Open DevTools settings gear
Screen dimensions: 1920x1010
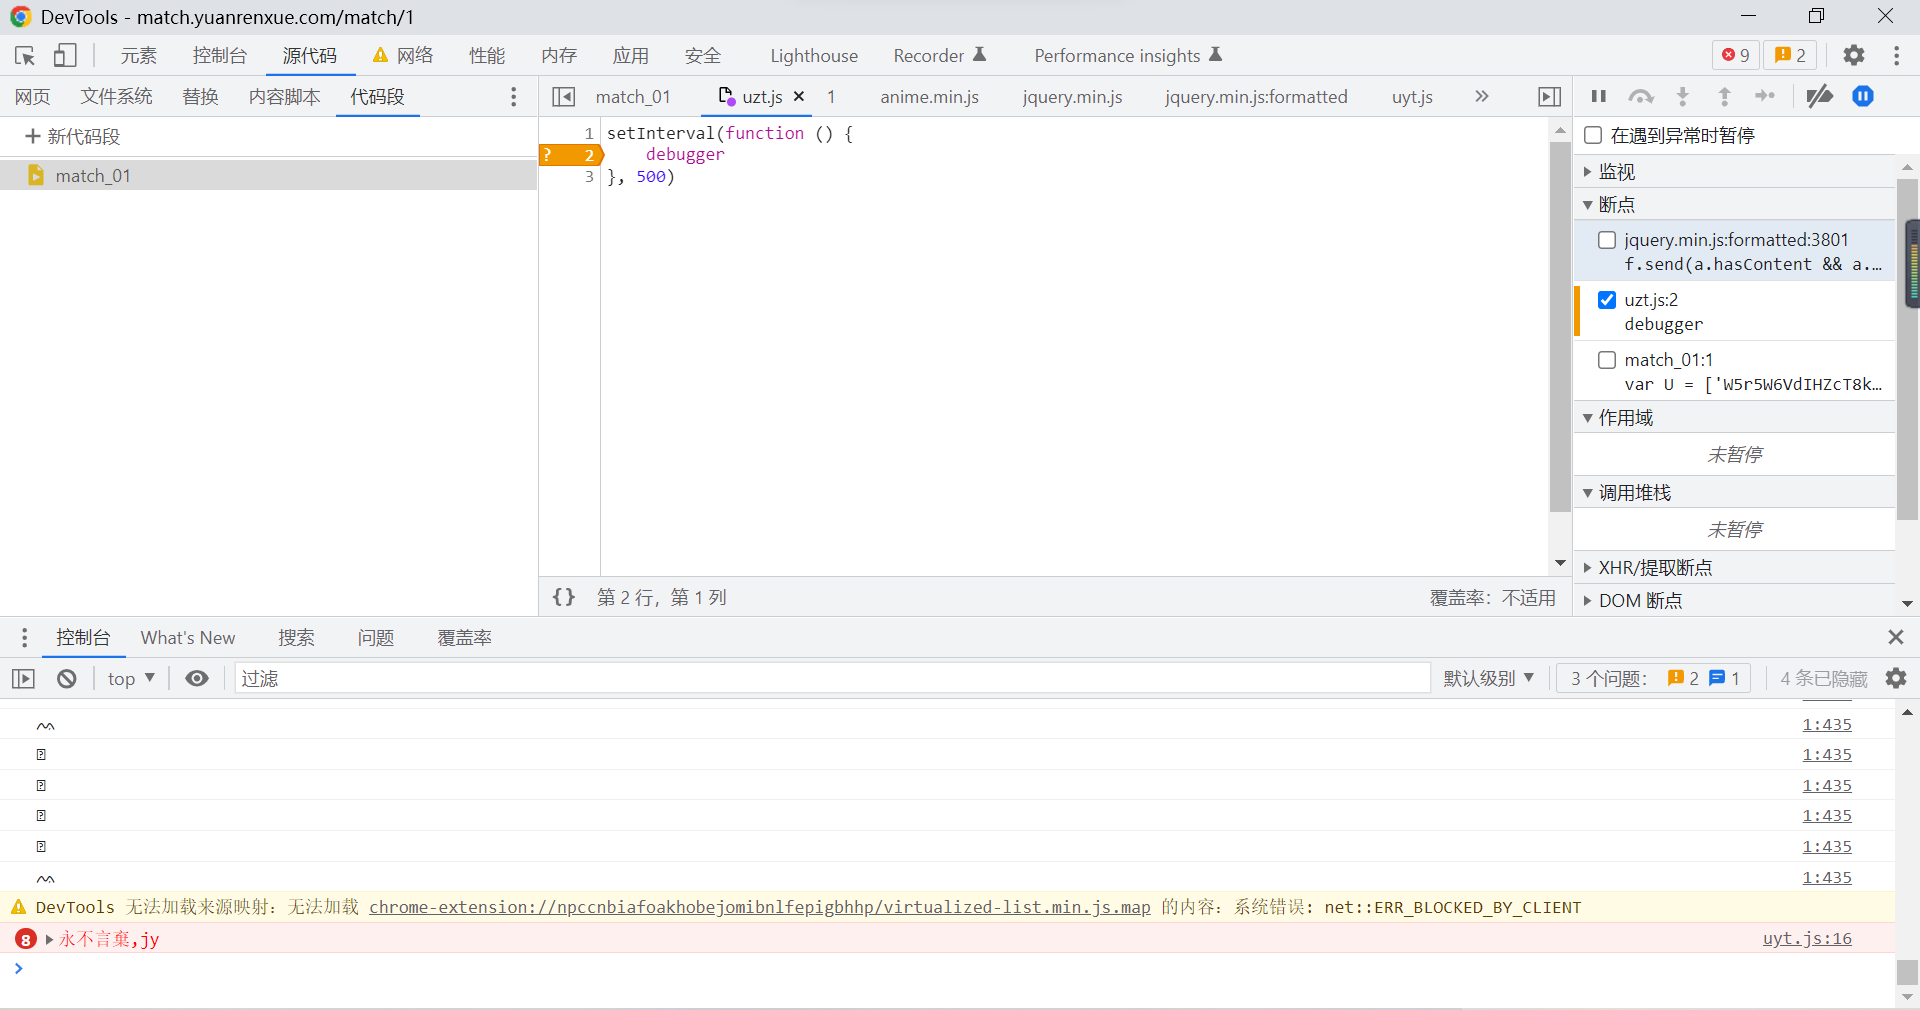1854,56
